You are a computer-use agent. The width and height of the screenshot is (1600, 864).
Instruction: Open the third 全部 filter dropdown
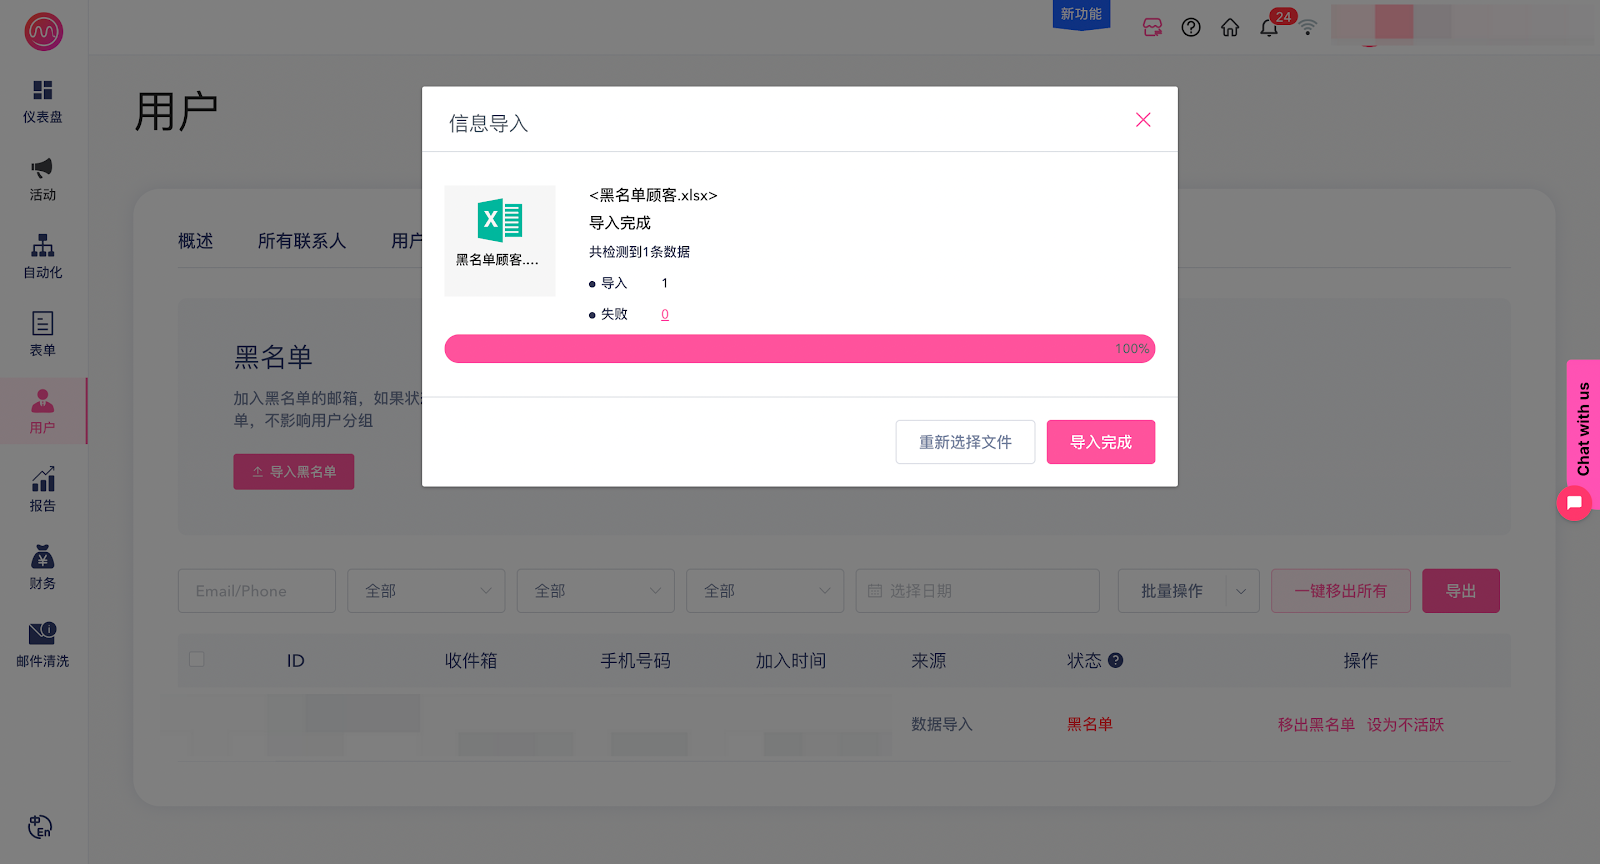click(765, 591)
